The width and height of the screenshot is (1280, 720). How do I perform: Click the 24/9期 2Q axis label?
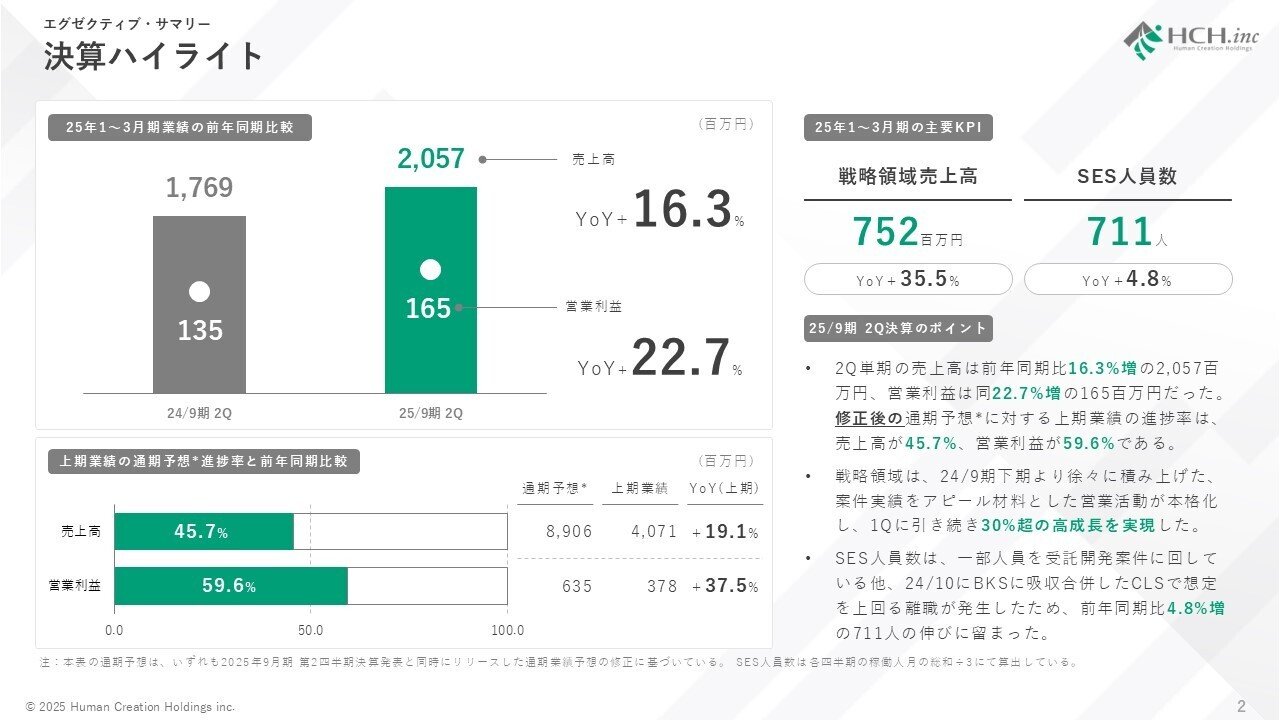click(199, 412)
